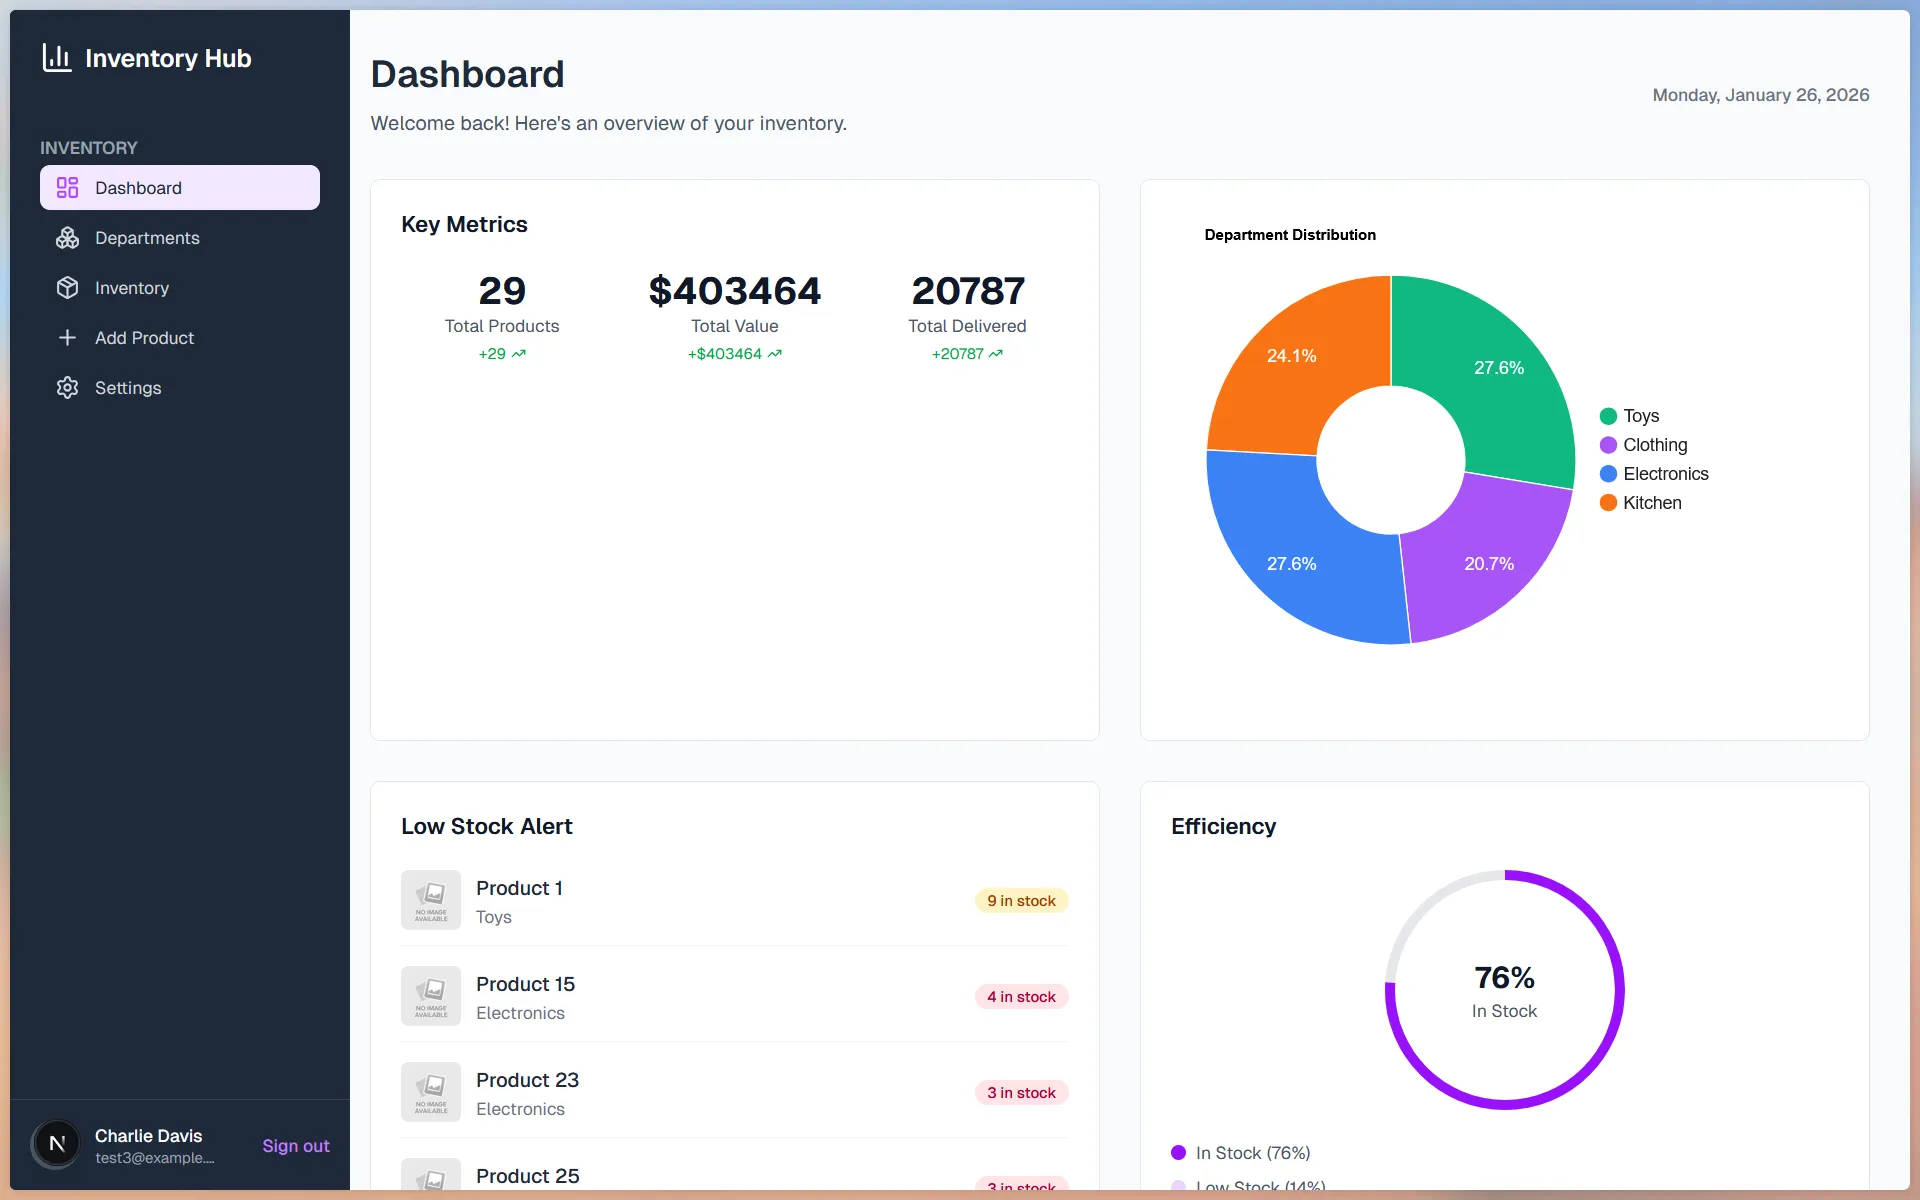This screenshot has height=1200, width=1920.
Task: Click the '9 in stock' badge
Action: [1021, 901]
